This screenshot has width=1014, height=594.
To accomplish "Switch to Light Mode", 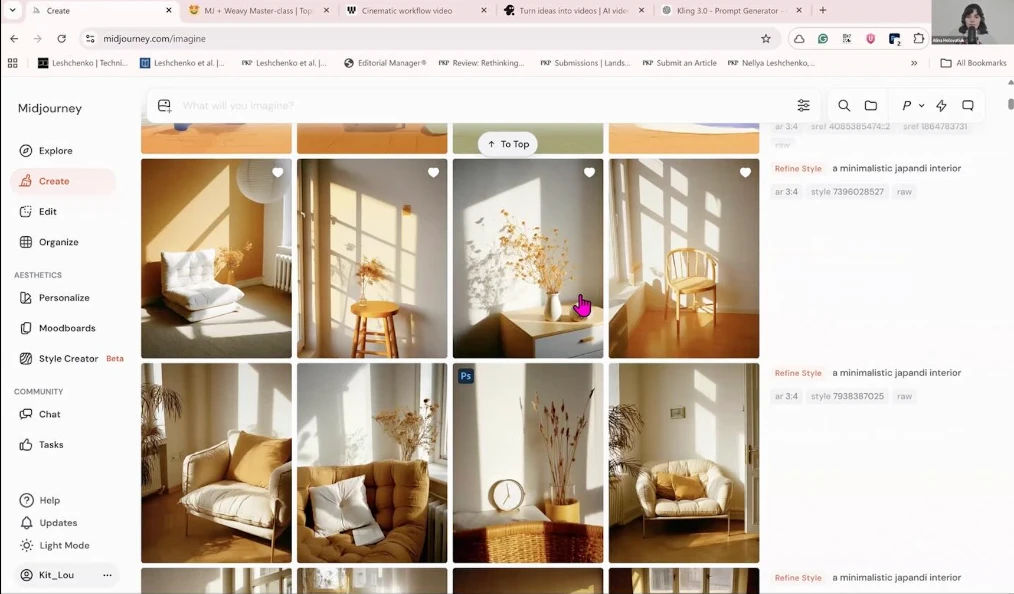I will coord(63,545).
